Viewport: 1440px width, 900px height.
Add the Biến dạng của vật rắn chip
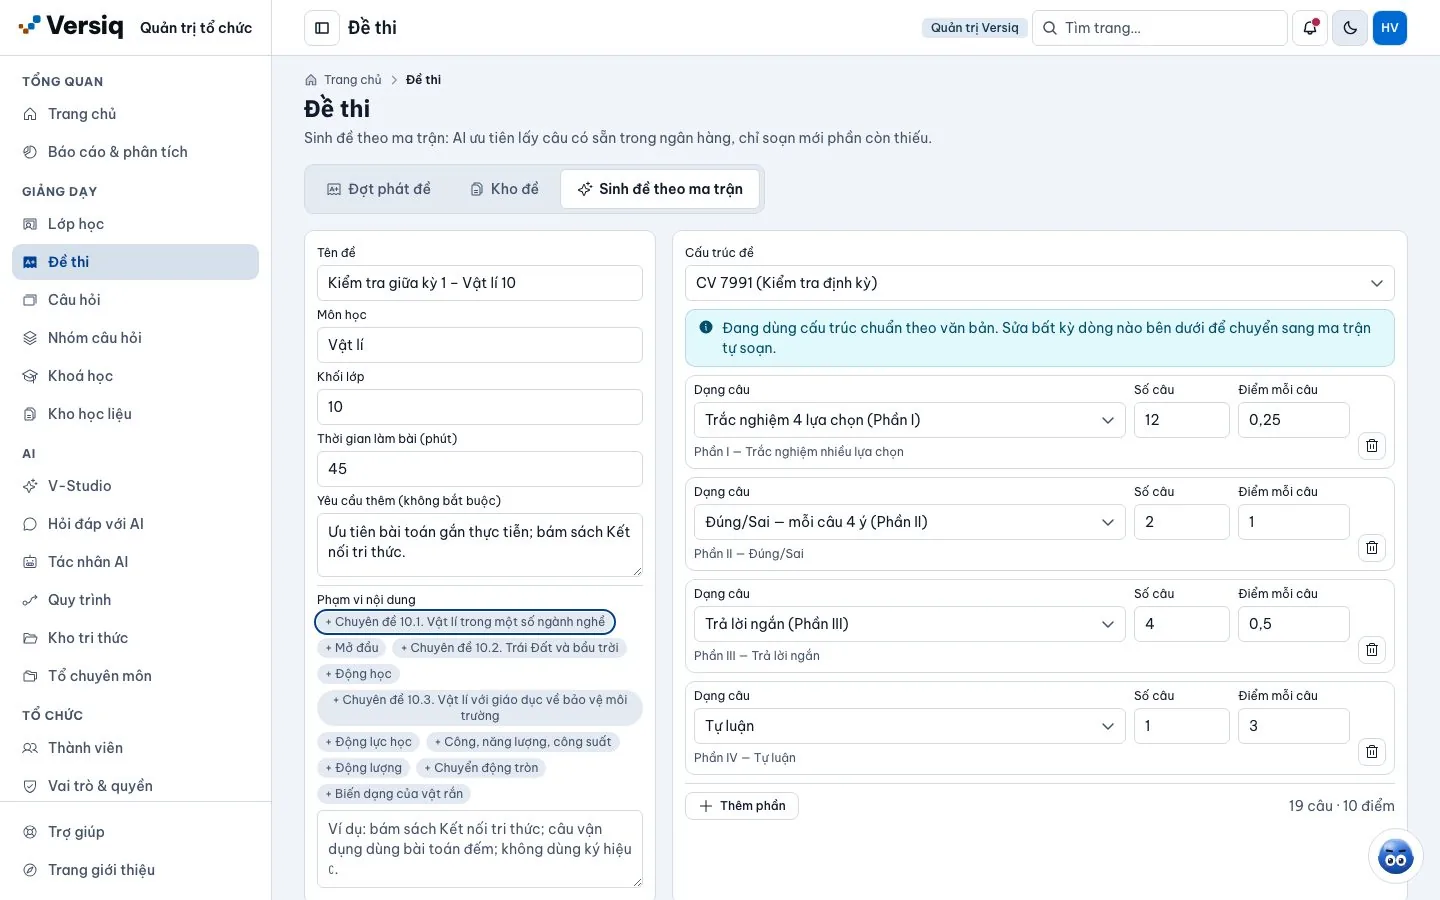tap(394, 794)
